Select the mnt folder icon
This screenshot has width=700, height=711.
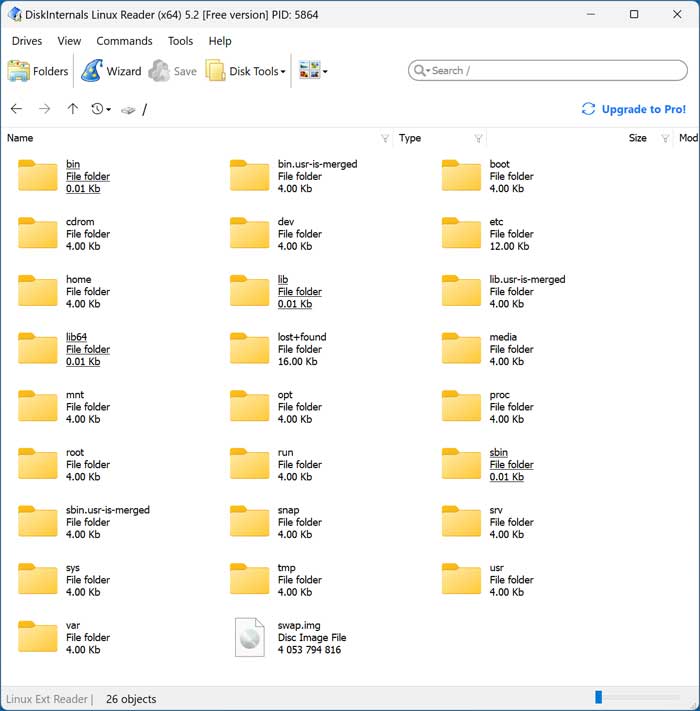[38, 405]
